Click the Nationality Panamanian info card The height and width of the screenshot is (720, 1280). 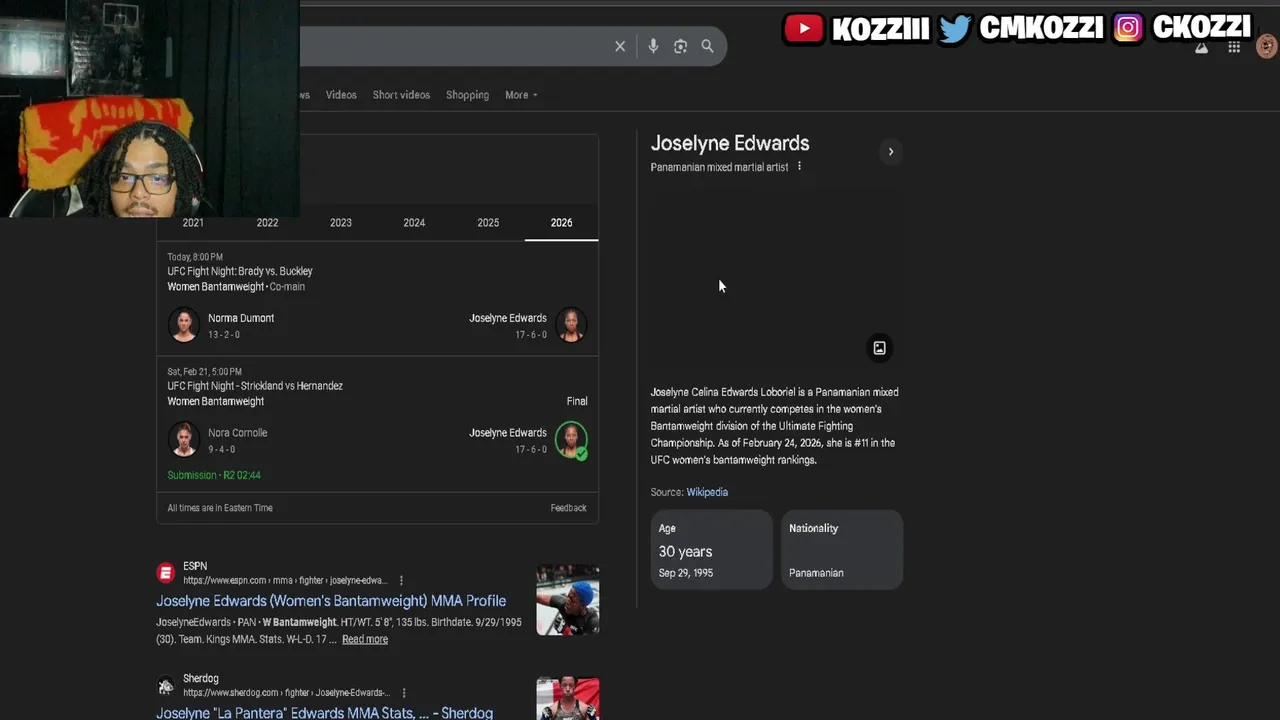(x=842, y=549)
